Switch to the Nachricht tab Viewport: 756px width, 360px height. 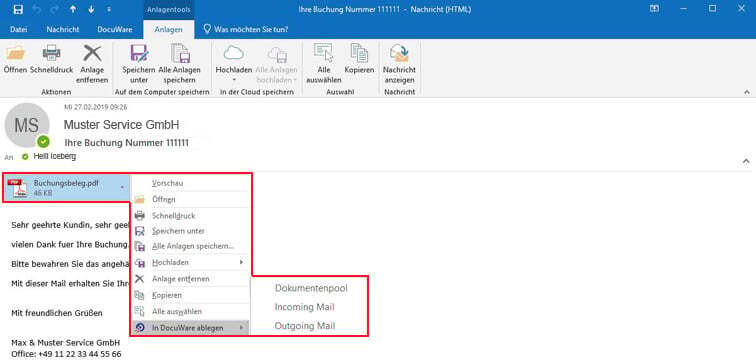click(x=63, y=29)
